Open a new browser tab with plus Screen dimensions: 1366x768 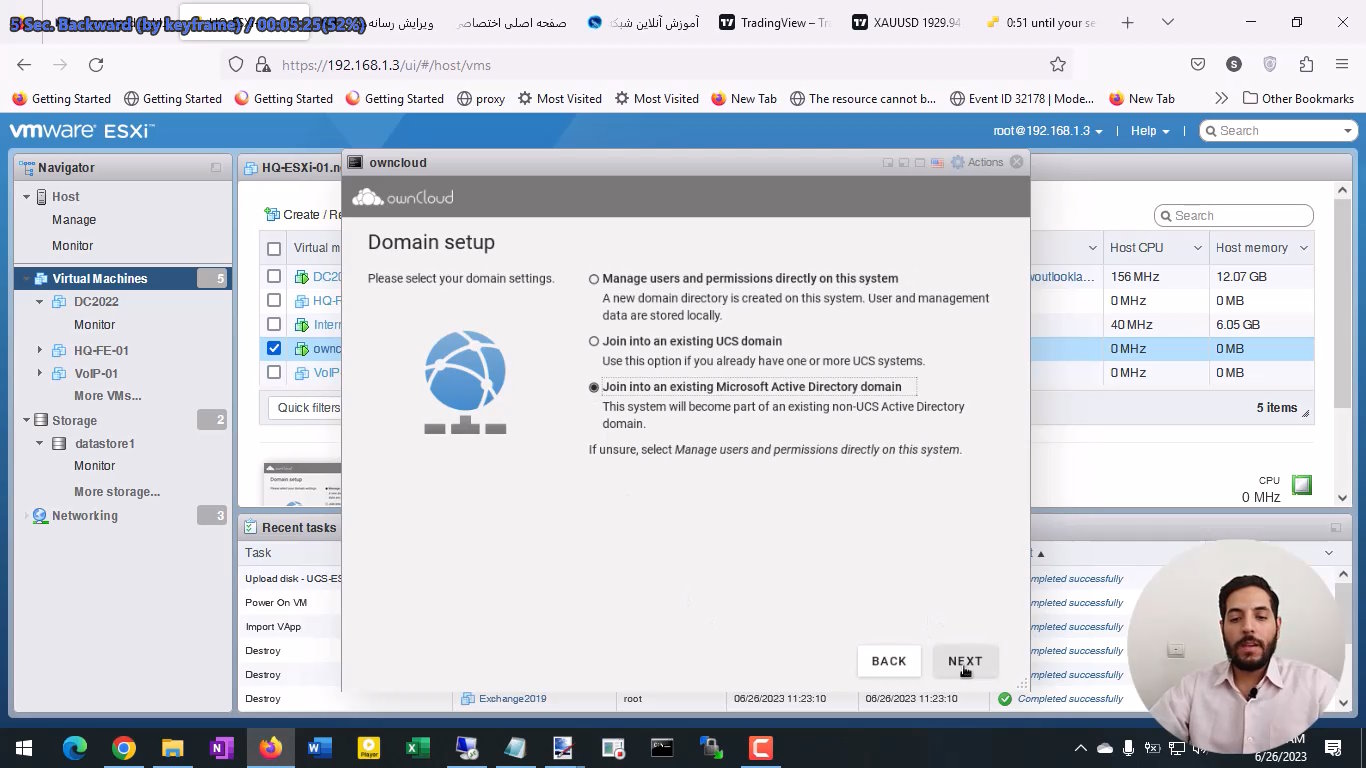click(1127, 22)
